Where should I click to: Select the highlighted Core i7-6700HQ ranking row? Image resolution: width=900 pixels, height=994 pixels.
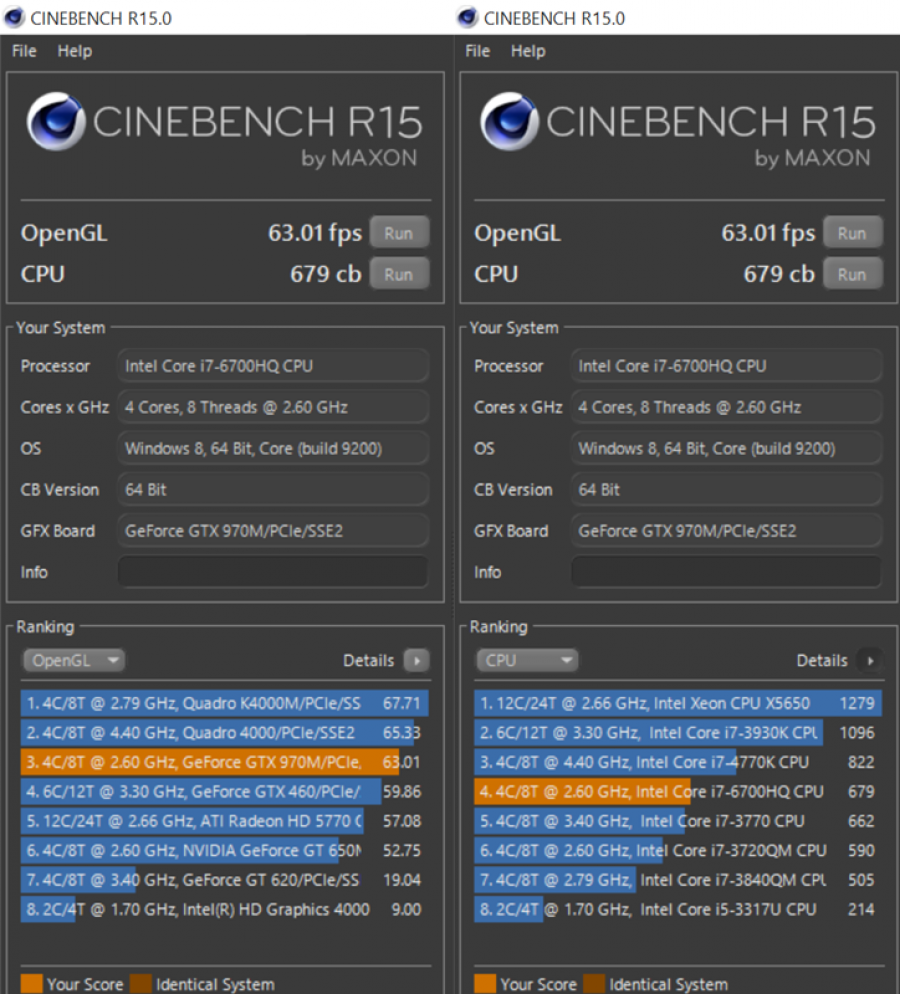pos(678,791)
